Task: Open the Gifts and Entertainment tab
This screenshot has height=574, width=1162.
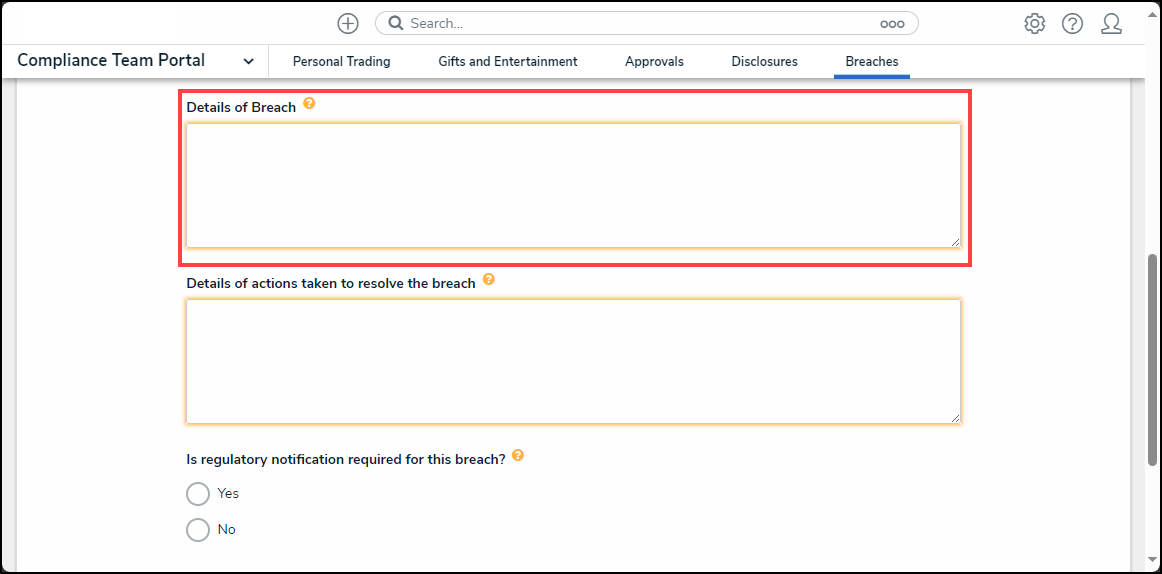Action: click(507, 62)
